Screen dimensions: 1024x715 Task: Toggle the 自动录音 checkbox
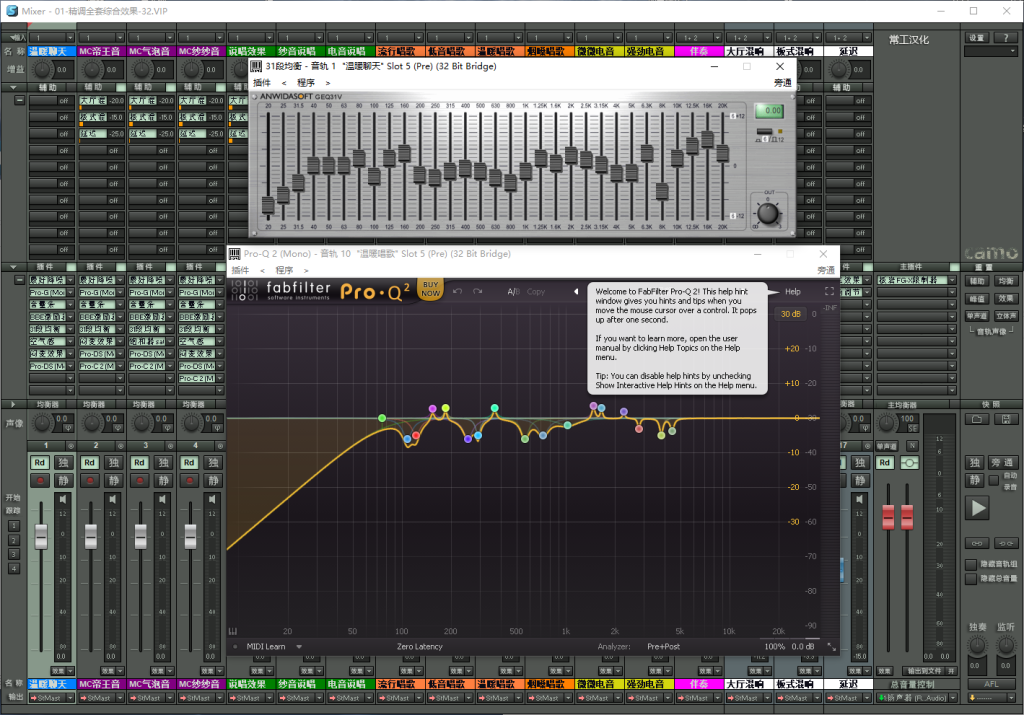(994, 481)
